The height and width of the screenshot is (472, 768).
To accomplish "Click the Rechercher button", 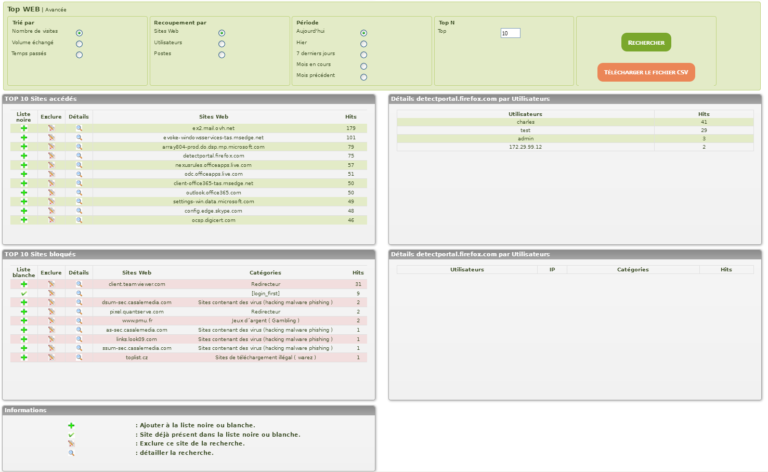I will pyautogui.click(x=646, y=42).
